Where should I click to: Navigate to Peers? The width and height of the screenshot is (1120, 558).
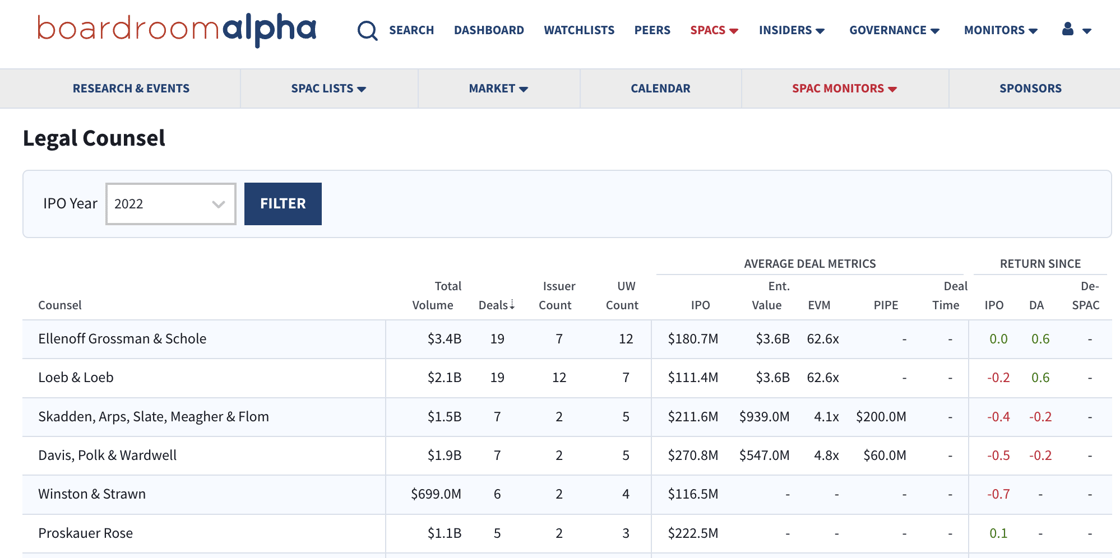pos(652,30)
